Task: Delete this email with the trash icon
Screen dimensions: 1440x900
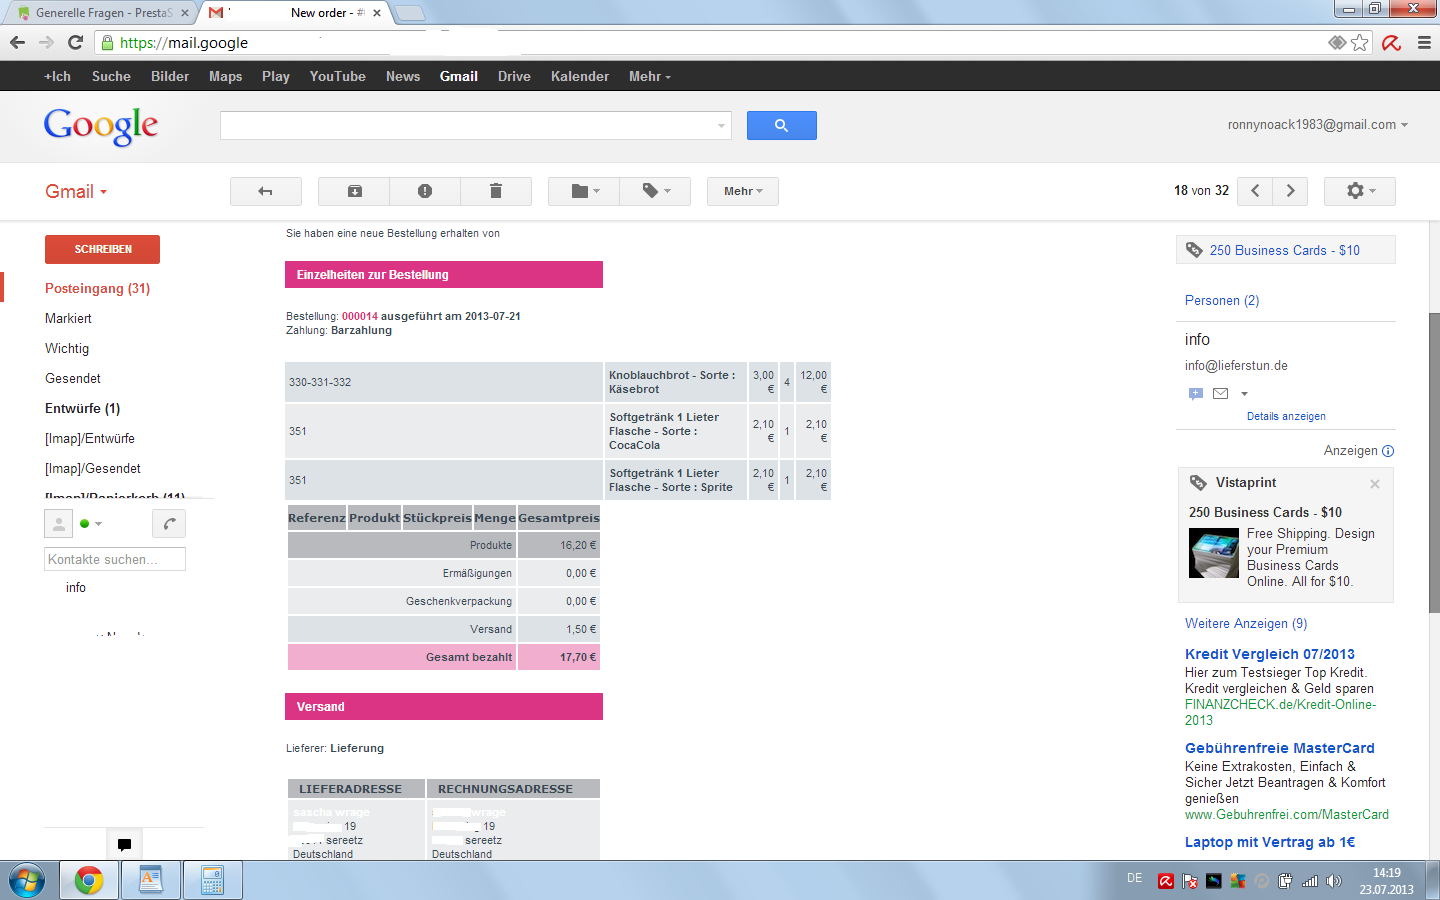Action: coord(496,191)
